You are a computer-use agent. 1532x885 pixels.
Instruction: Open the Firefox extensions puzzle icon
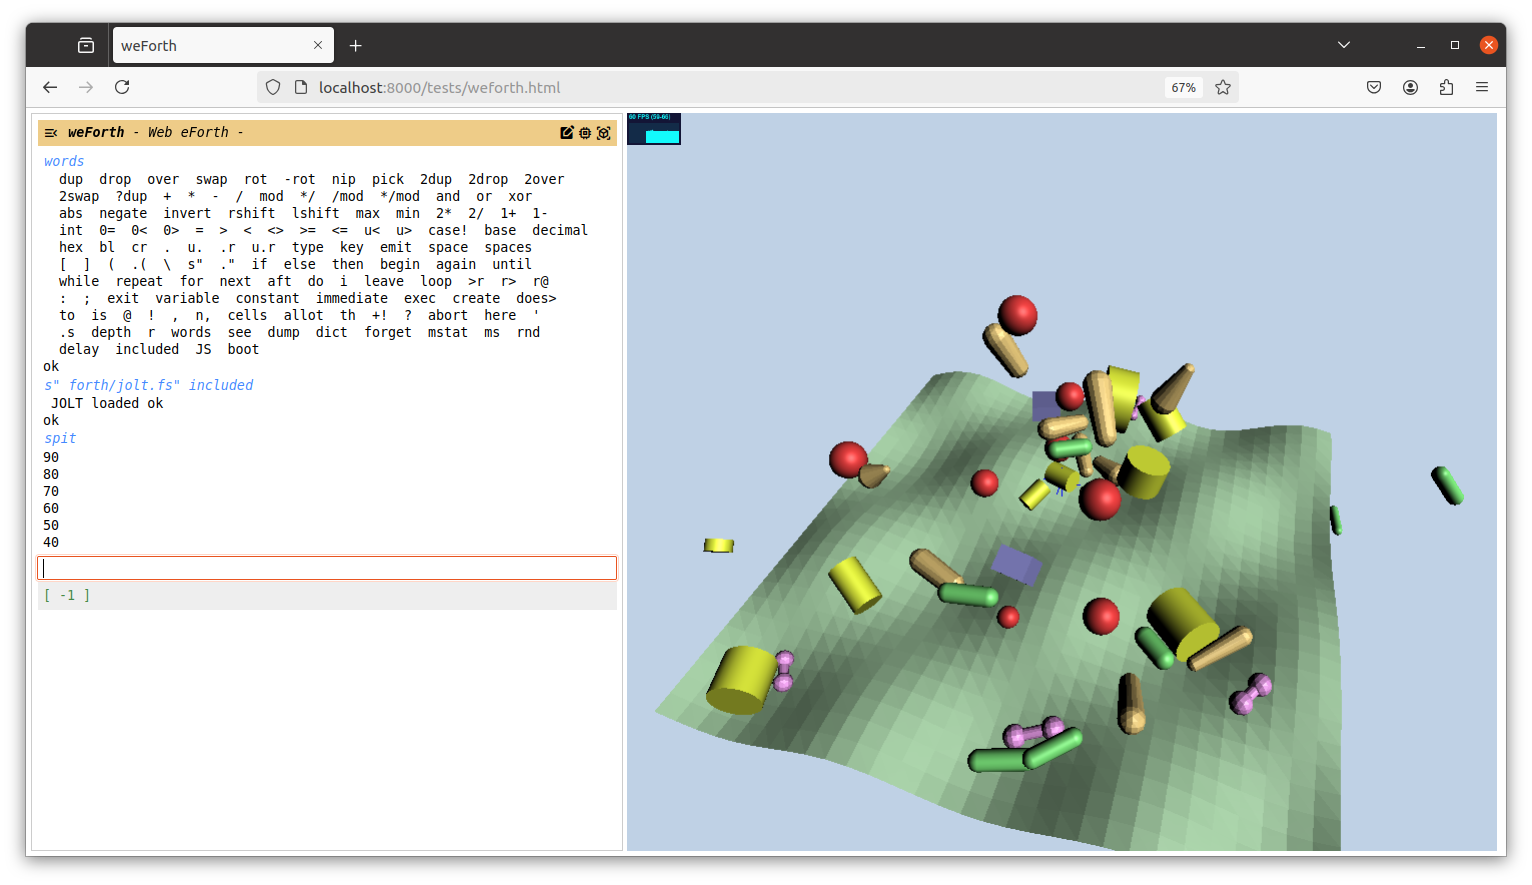pos(1446,88)
